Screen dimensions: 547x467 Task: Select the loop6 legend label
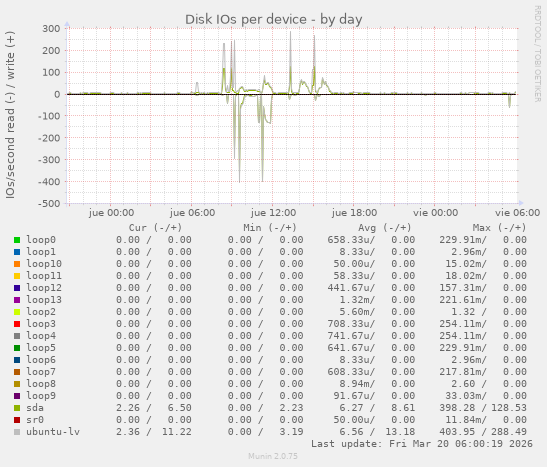[41, 360]
